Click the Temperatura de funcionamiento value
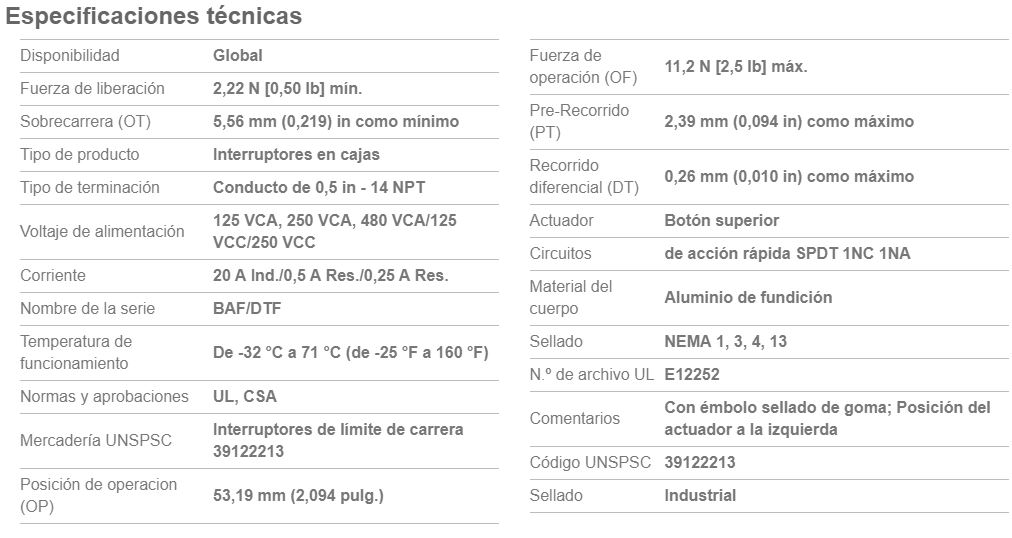Viewport: 1012px width, 538px height. pyautogui.click(x=350, y=352)
